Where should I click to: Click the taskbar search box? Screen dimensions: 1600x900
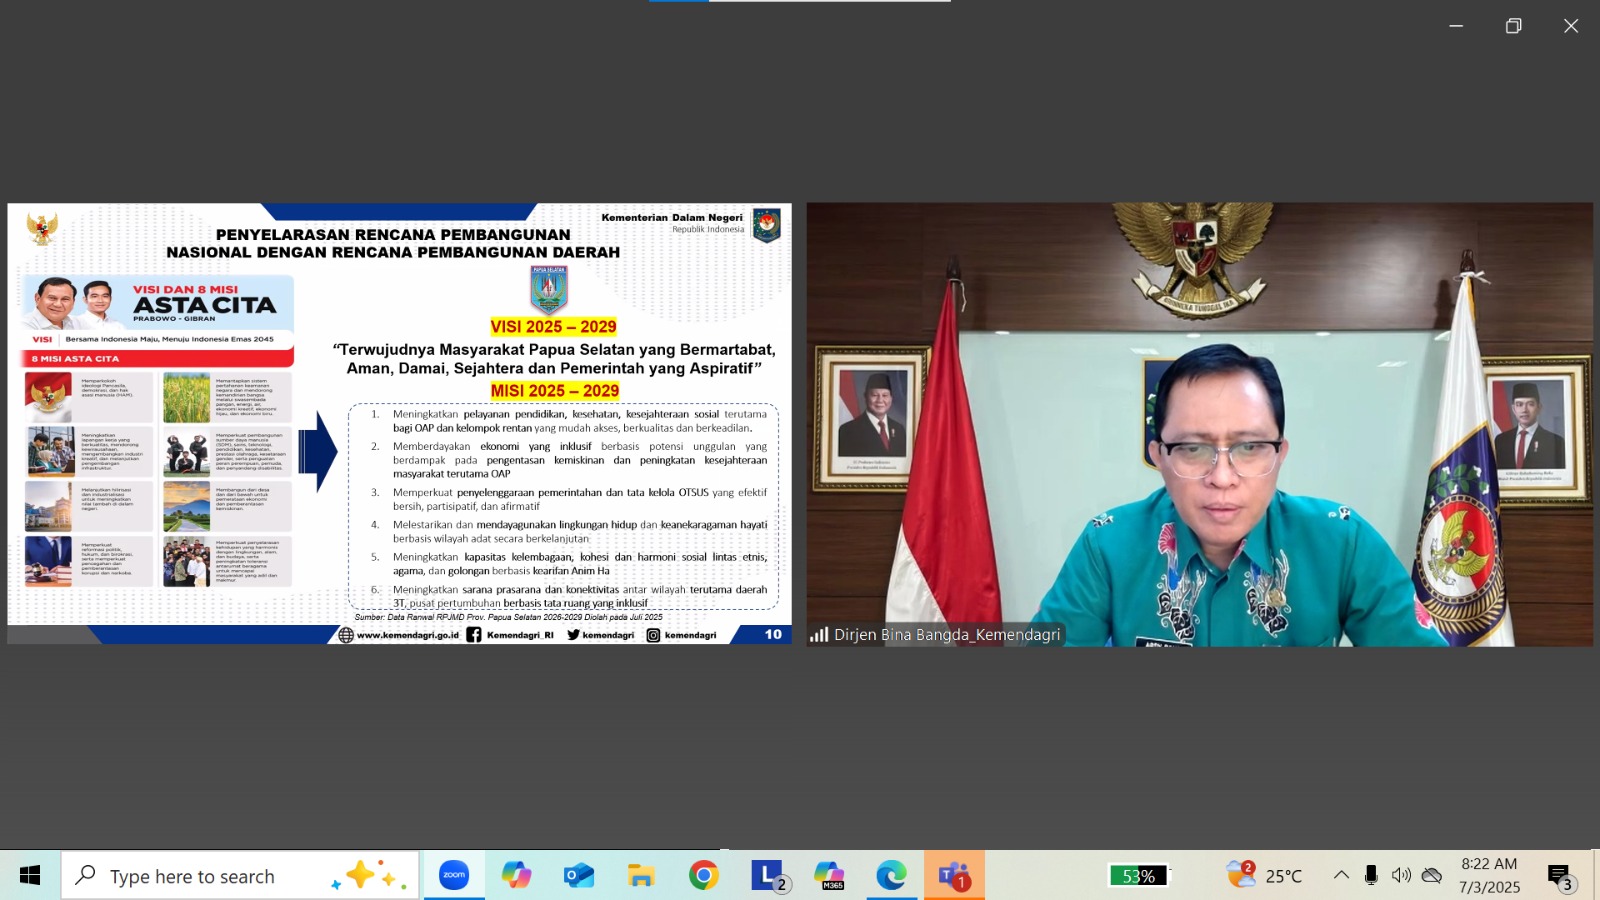[240, 876]
